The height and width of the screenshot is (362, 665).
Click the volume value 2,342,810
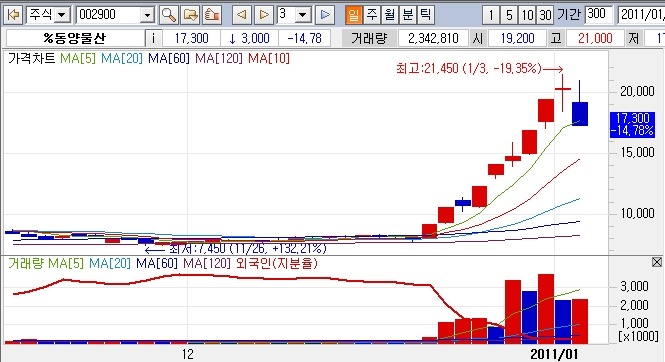tap(433, 39)
